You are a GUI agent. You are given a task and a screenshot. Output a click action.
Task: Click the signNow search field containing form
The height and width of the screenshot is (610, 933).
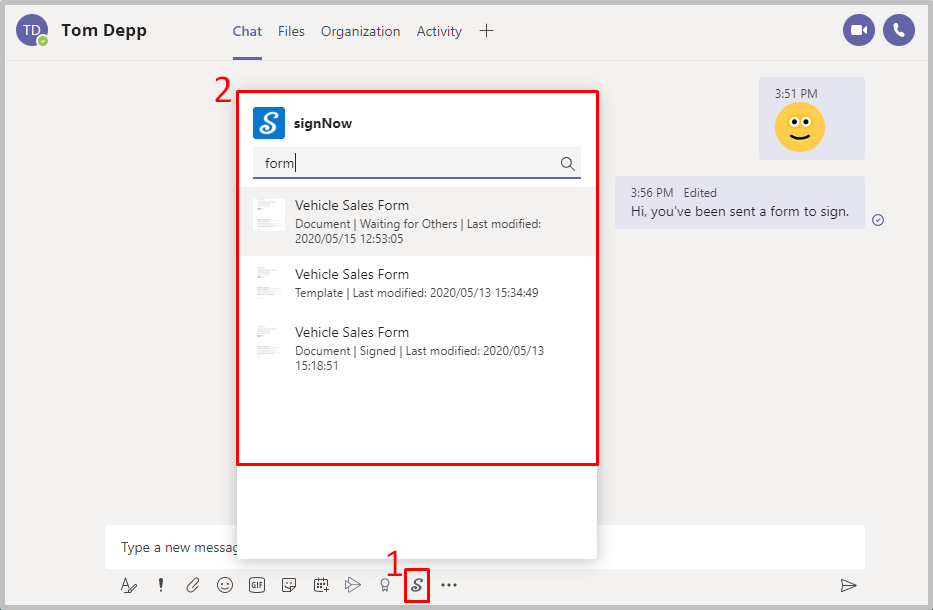coord(417,163)
